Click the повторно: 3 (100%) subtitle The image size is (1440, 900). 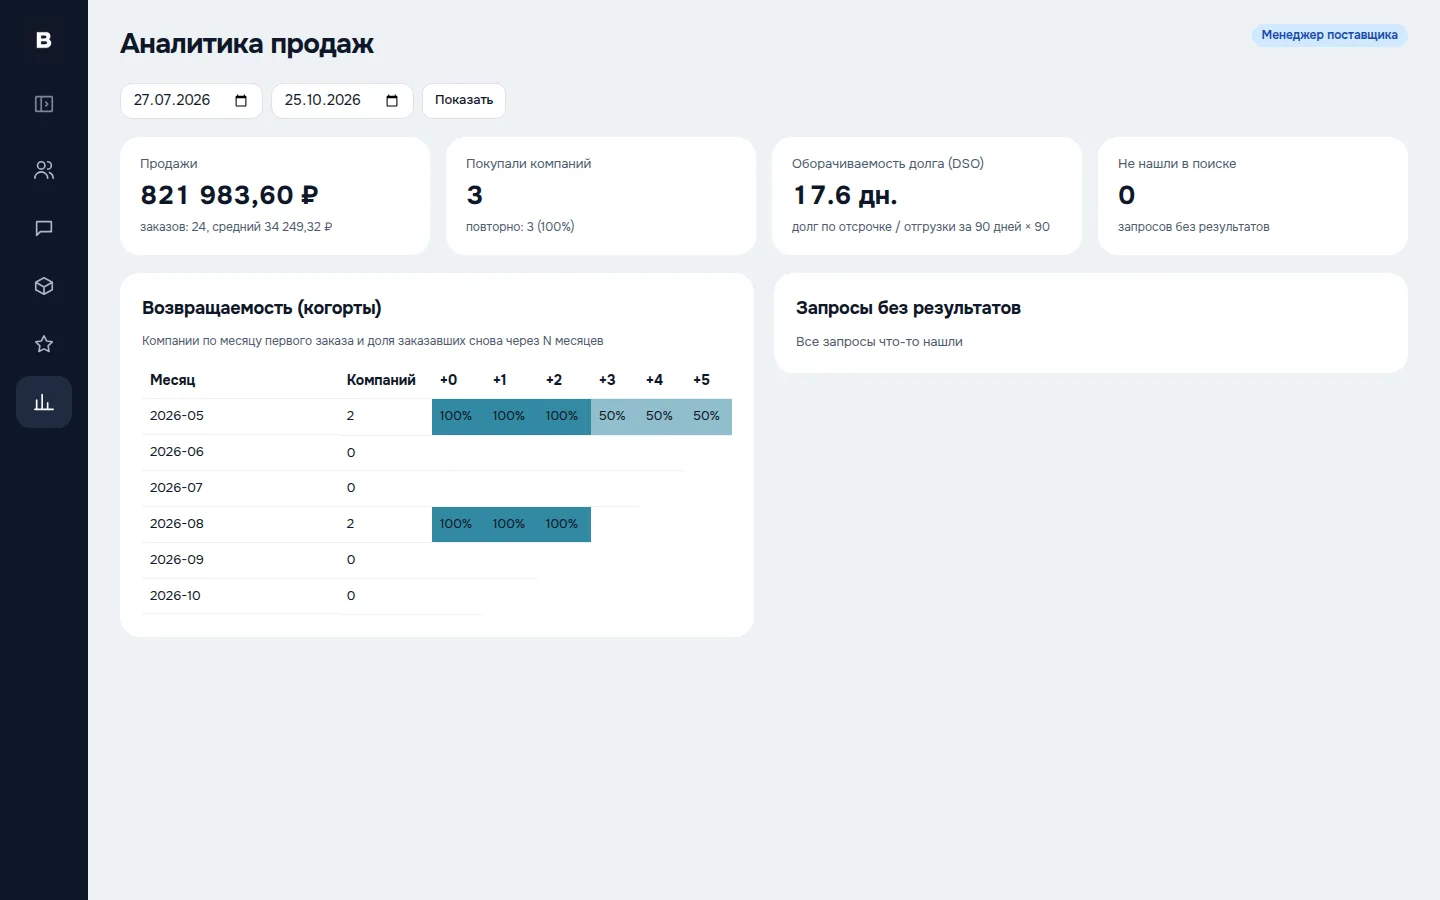(x=520, y=227)
